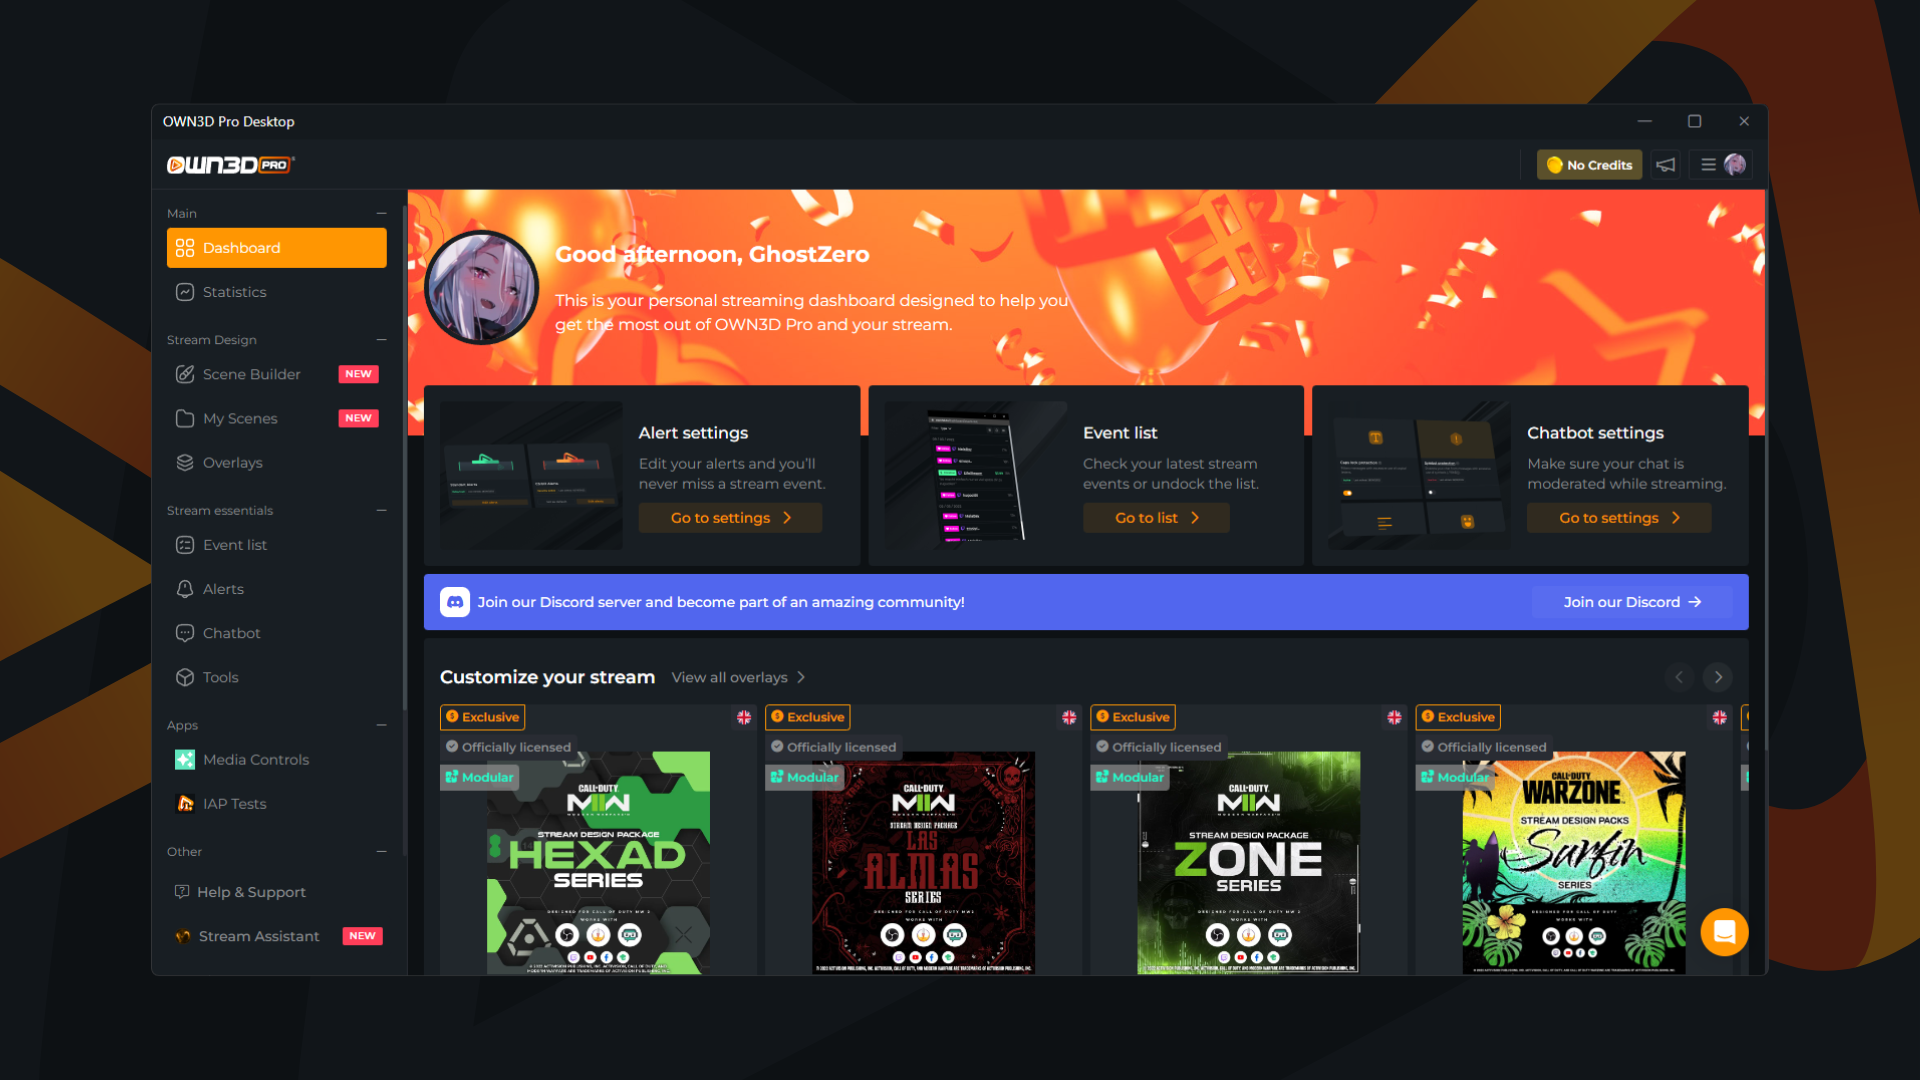
Task: Click language flag icon on Hexad card
Action: 744,717
